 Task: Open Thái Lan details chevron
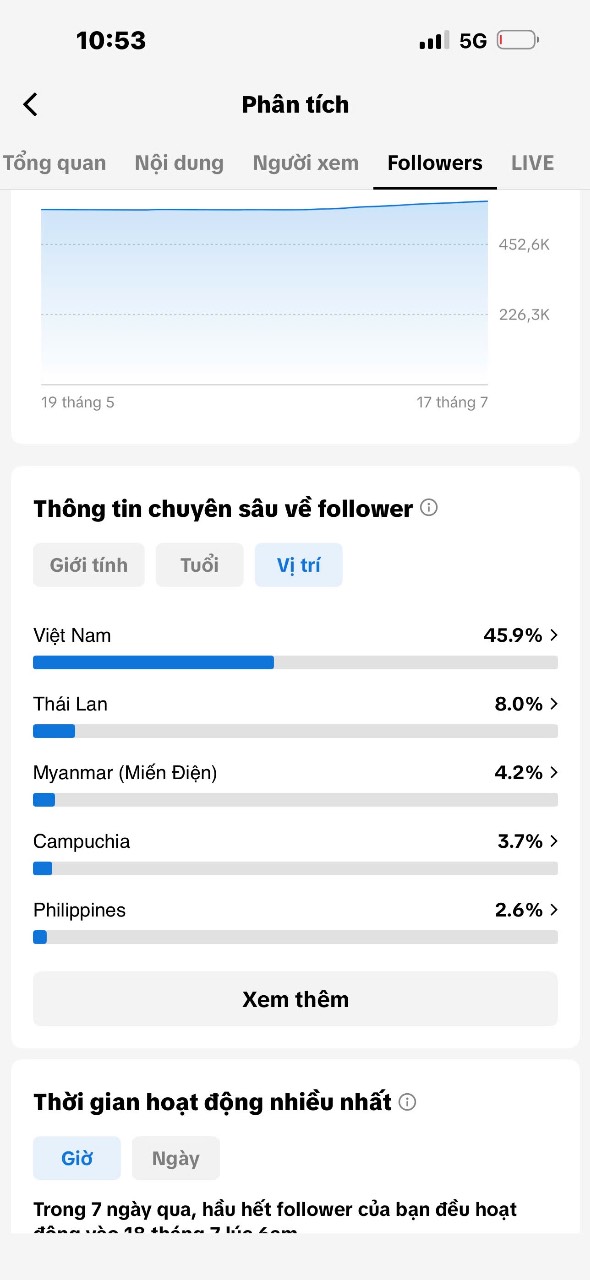pyautogui.click(x=554, y=704)
